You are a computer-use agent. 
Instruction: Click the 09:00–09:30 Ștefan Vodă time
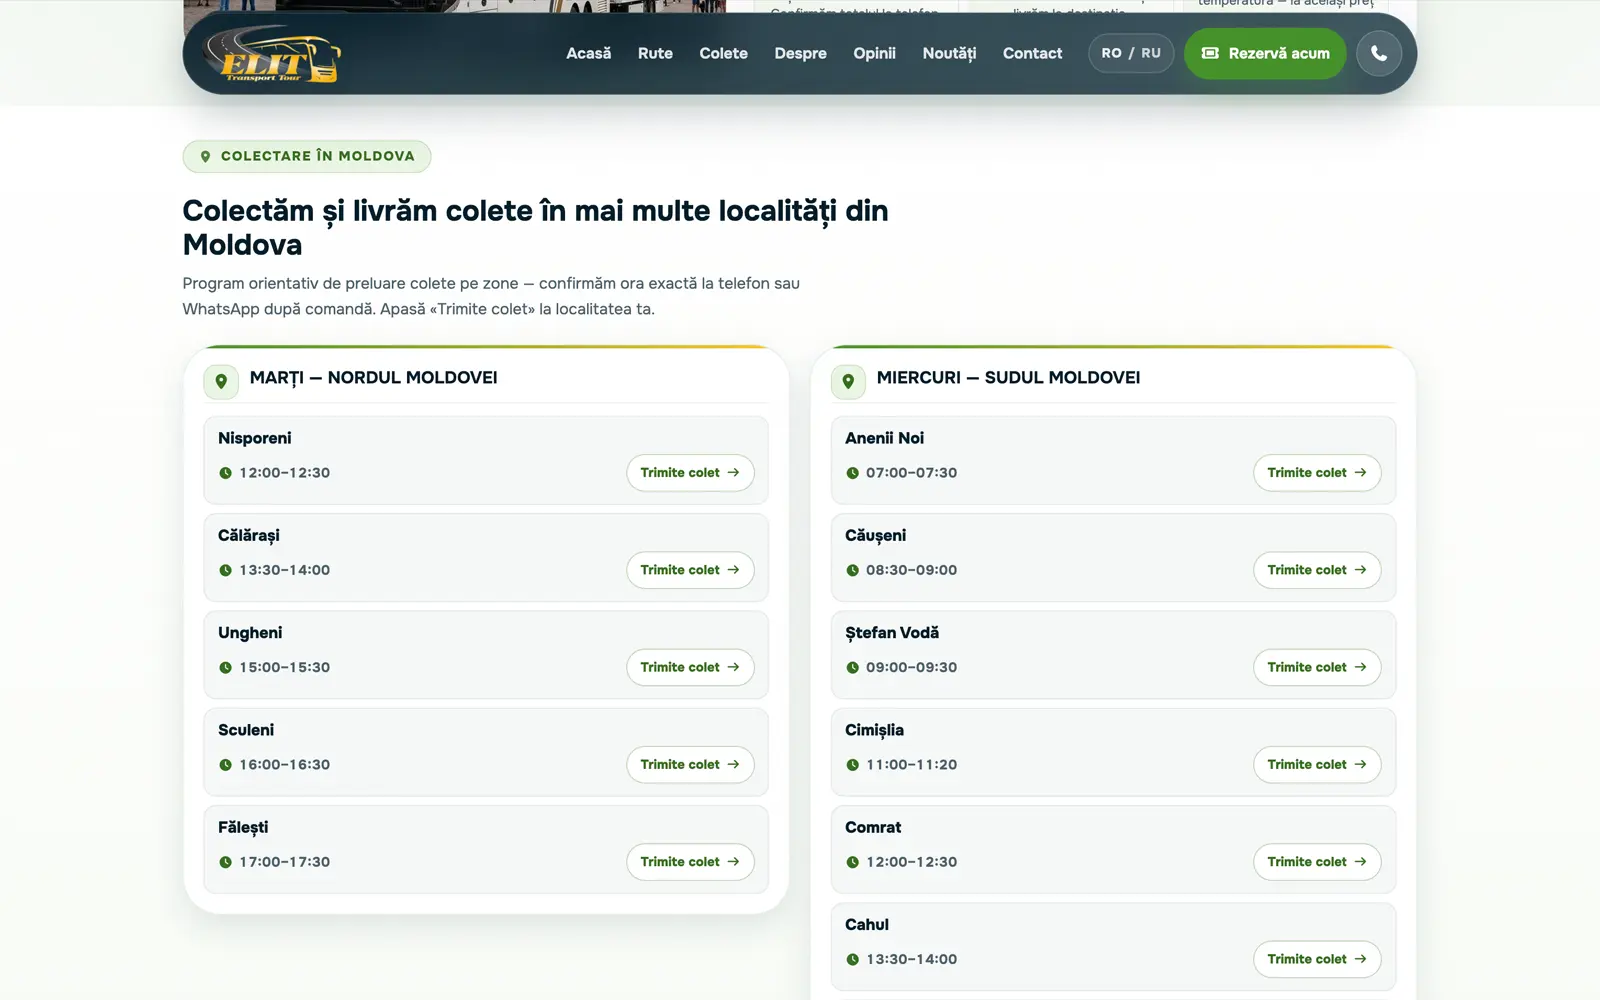911,667
